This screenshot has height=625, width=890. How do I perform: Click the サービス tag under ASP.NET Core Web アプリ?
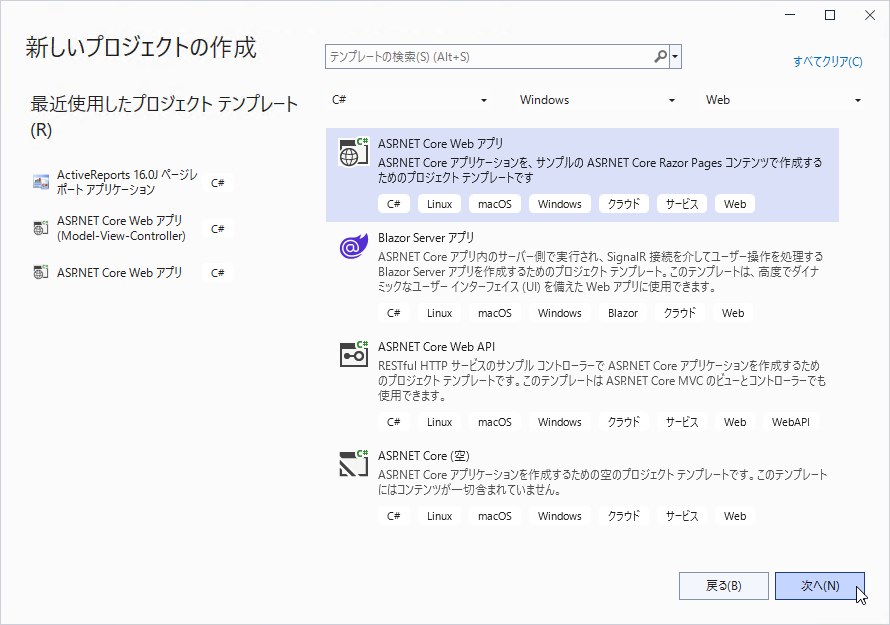[682, 204]
